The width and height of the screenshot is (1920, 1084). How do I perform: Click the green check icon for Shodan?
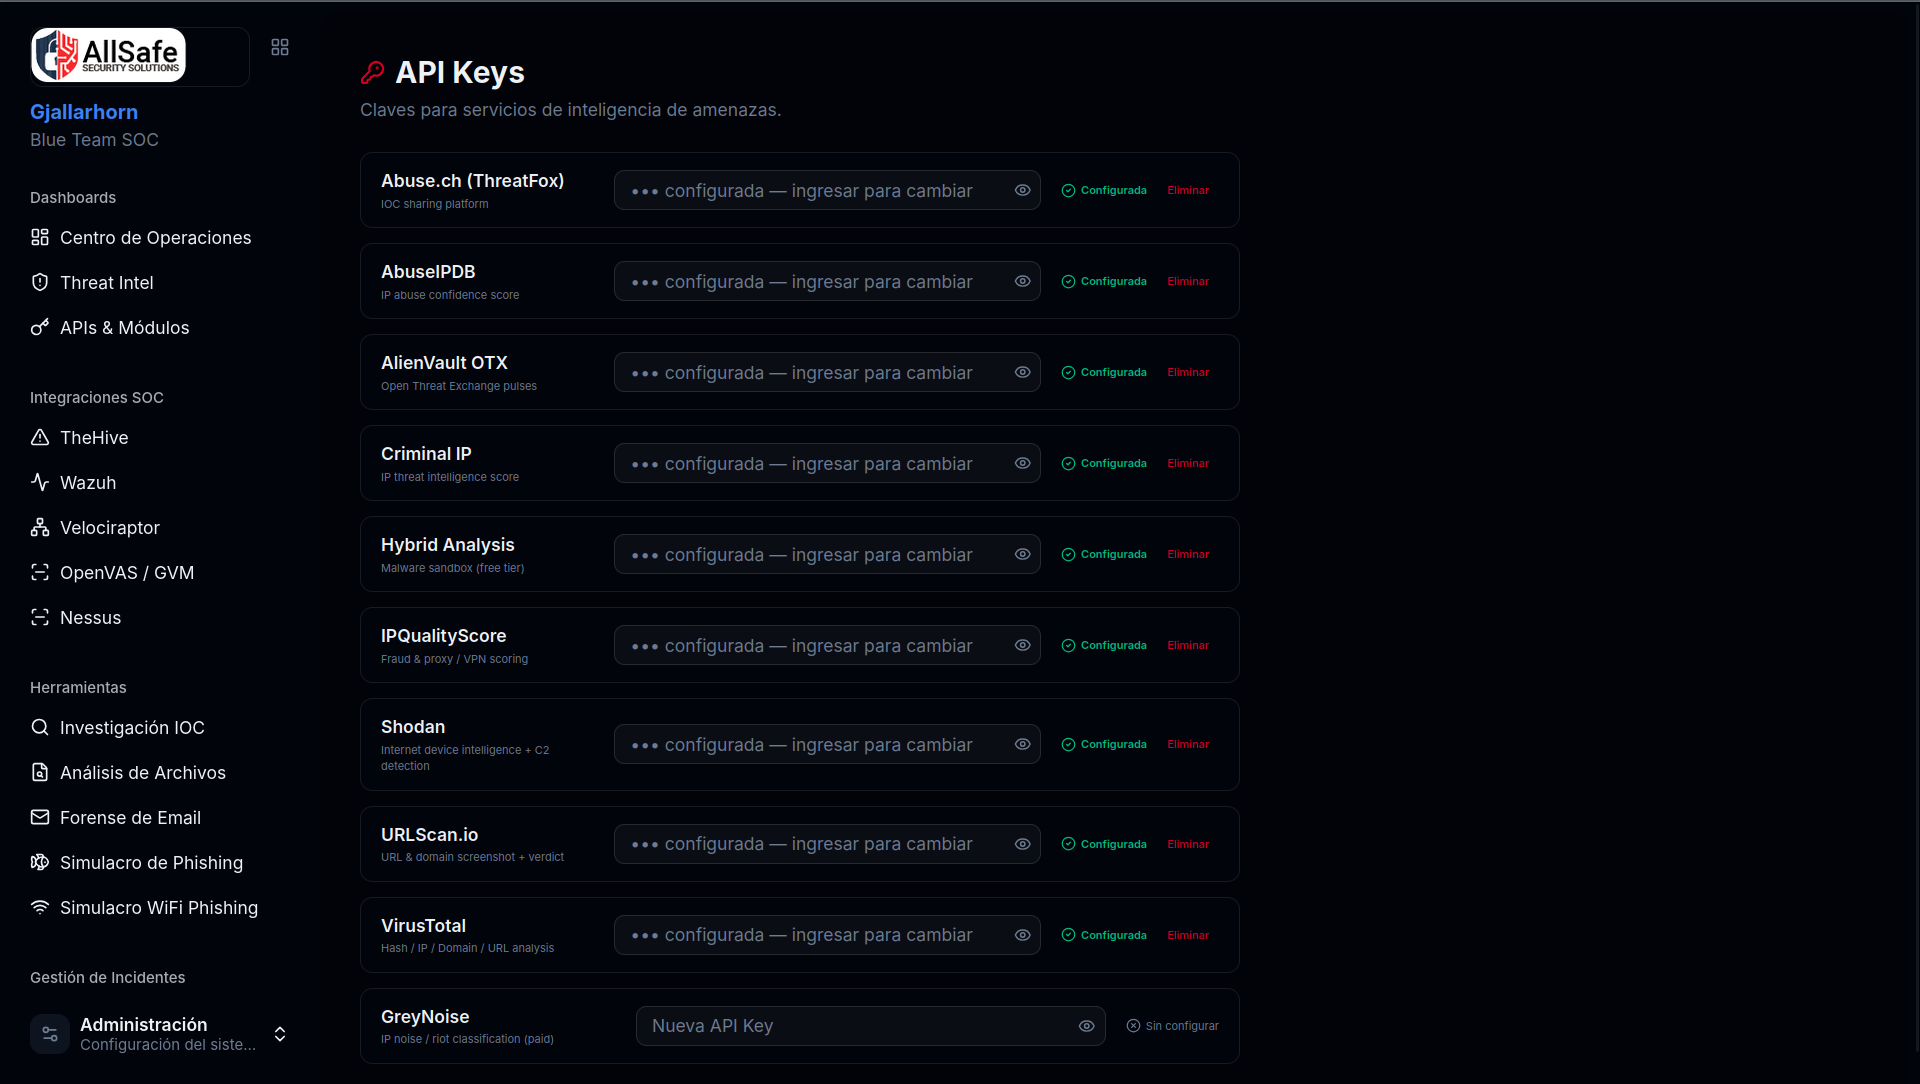pyautogui.click(x=1068, y=744)
